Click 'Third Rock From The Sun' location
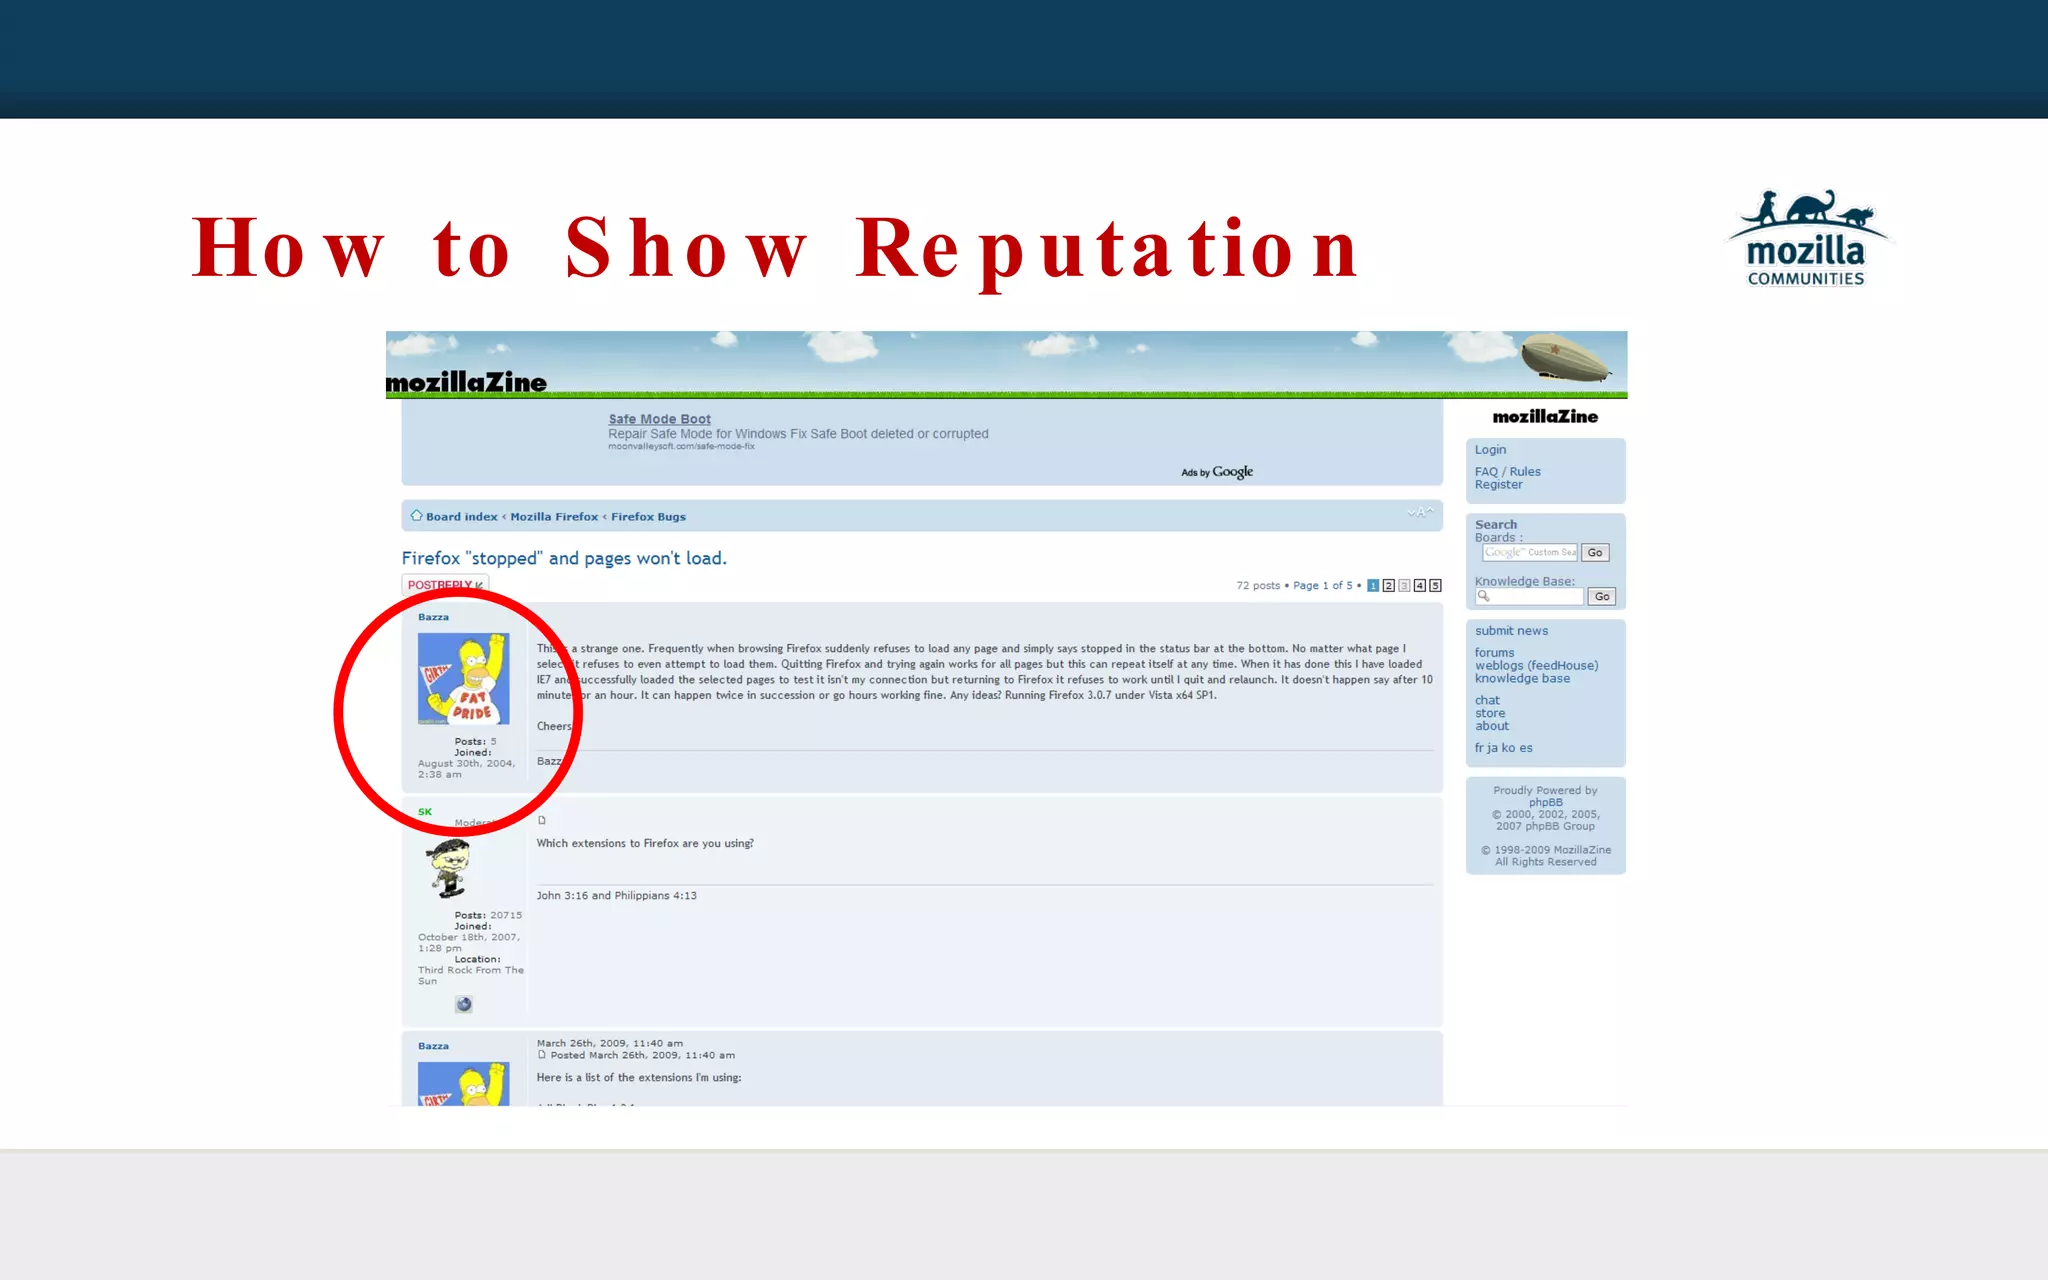The width and height of the screenshot is (2048, 1280). pos(470,976)
